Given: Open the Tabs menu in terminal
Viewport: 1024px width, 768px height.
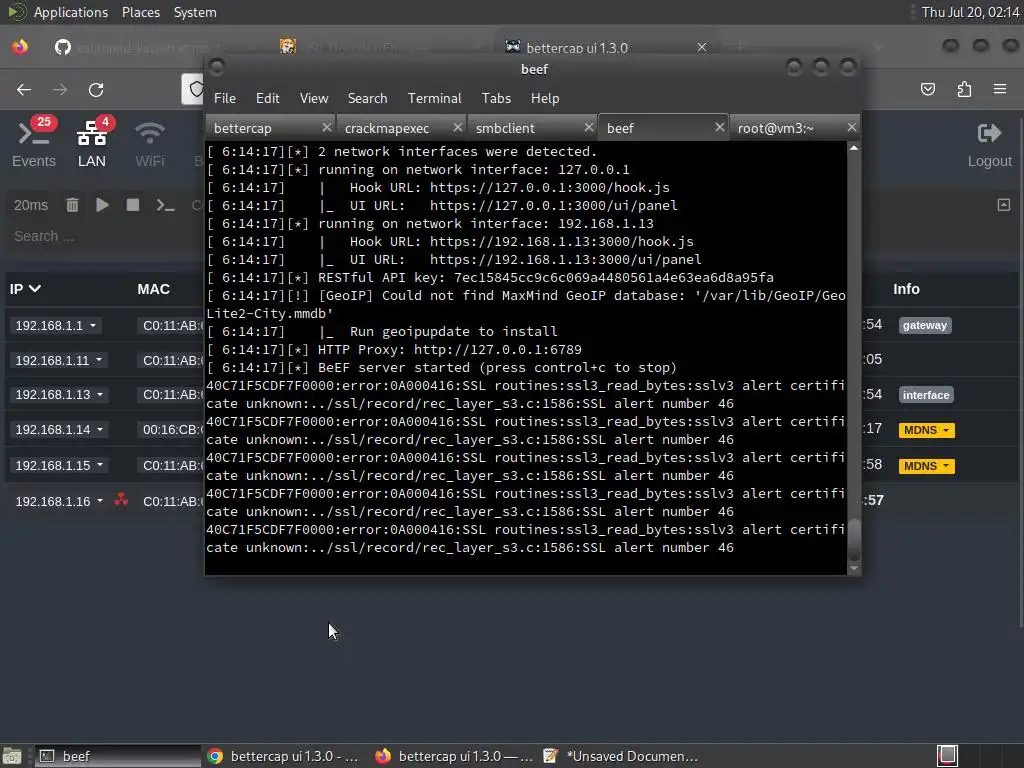Looking at the screenshot, I should coord(496,98).
